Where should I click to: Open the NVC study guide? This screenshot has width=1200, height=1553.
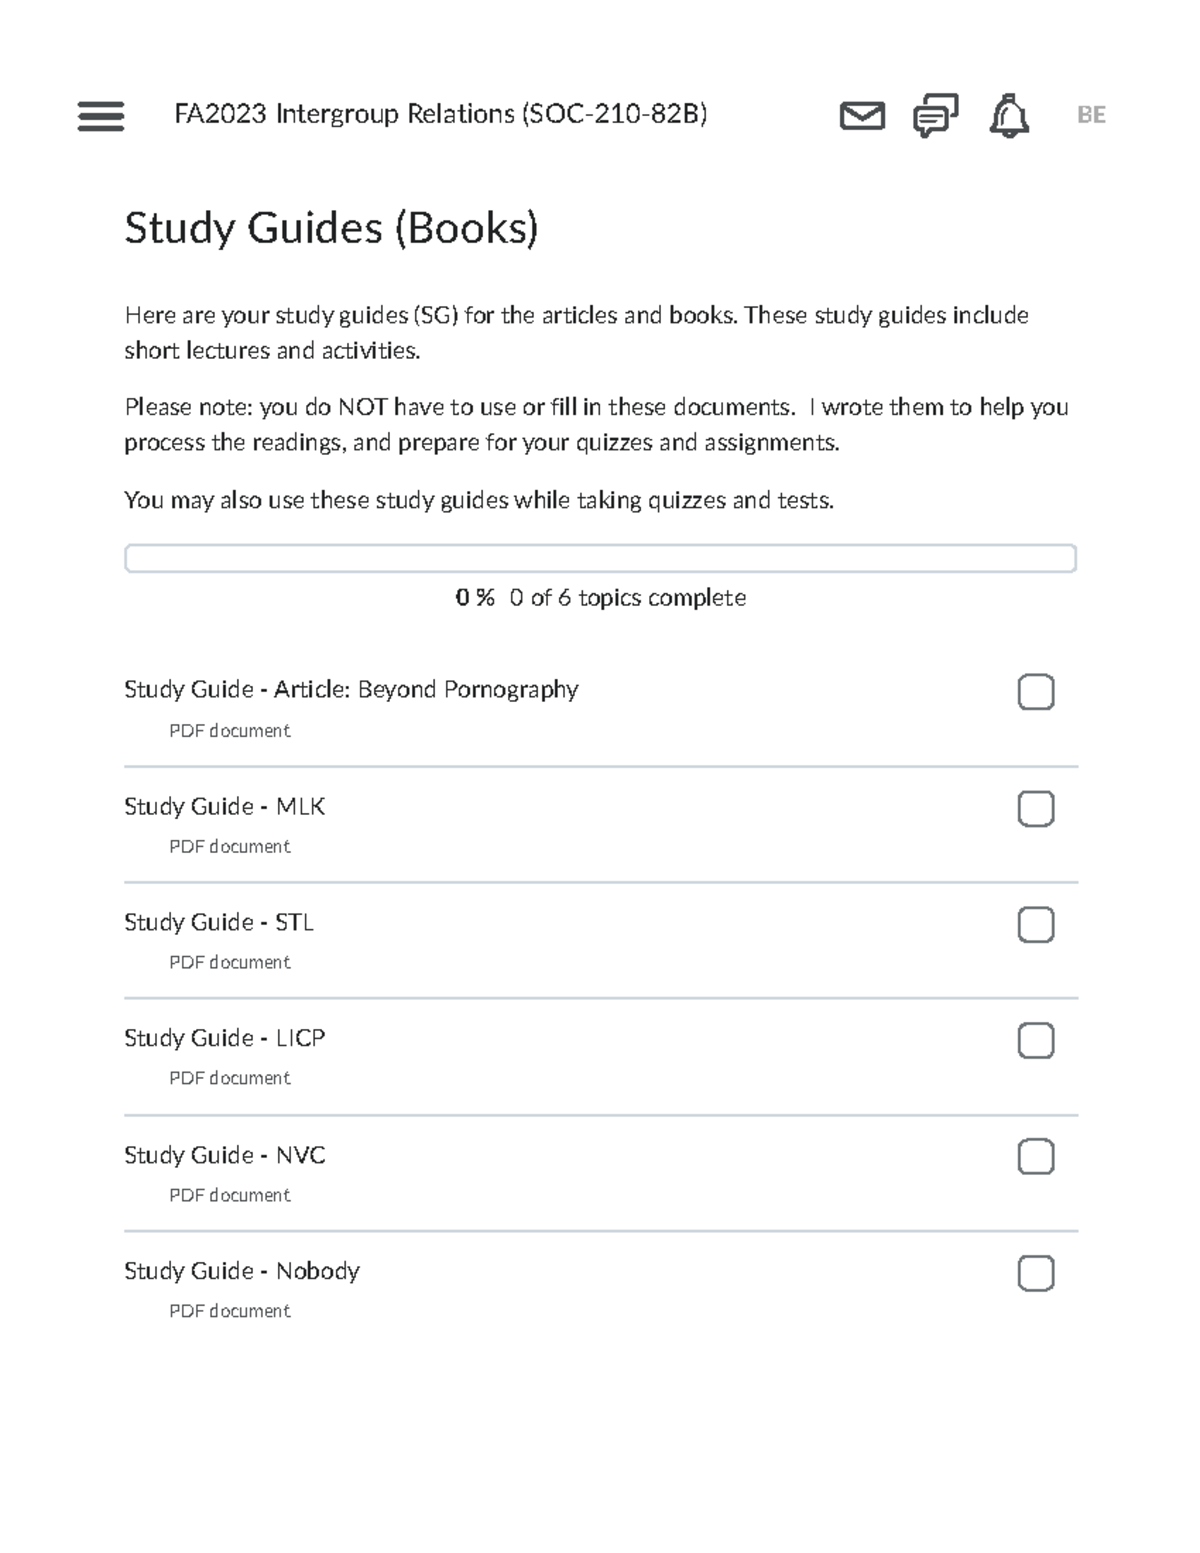pos(224,1155)
